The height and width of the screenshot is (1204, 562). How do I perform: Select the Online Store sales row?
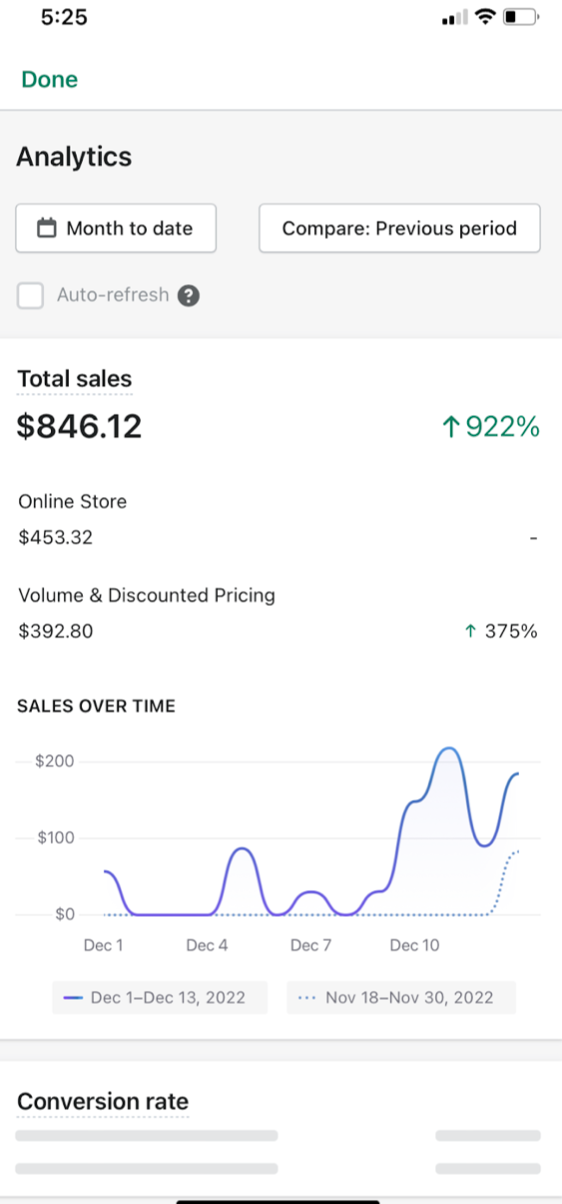[x=280, y=520]
